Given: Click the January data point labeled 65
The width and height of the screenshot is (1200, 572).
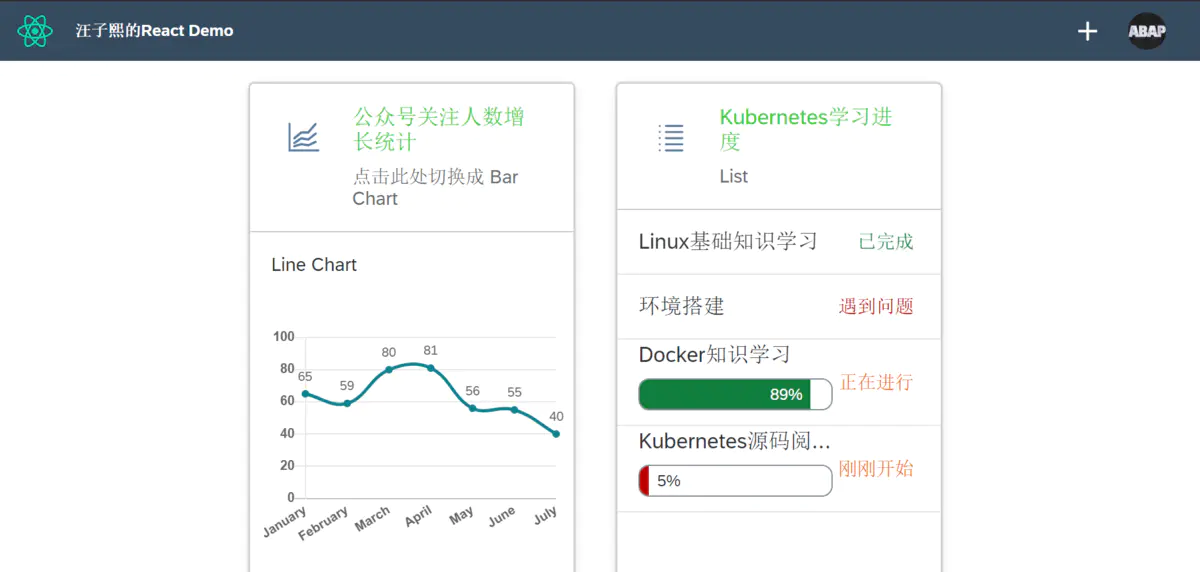Looking at the screenshot, I should point(305,393).
